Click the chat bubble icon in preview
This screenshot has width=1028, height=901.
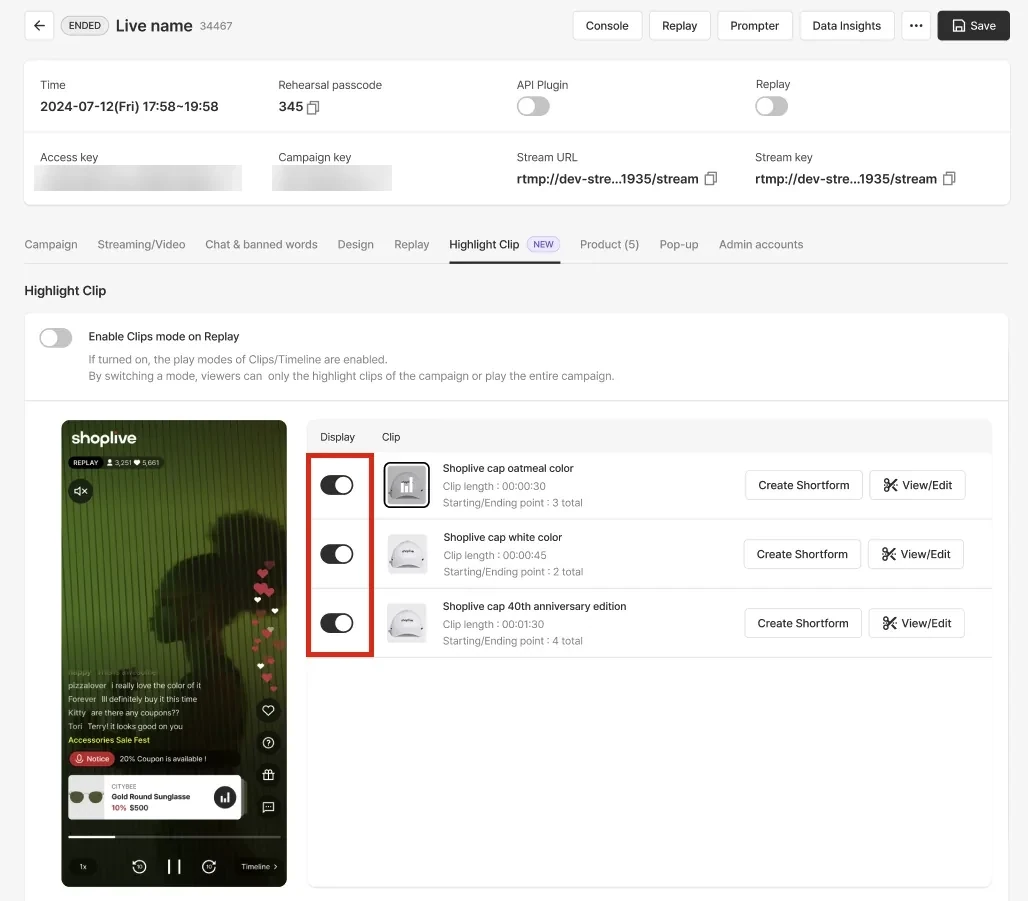point(268,807)
